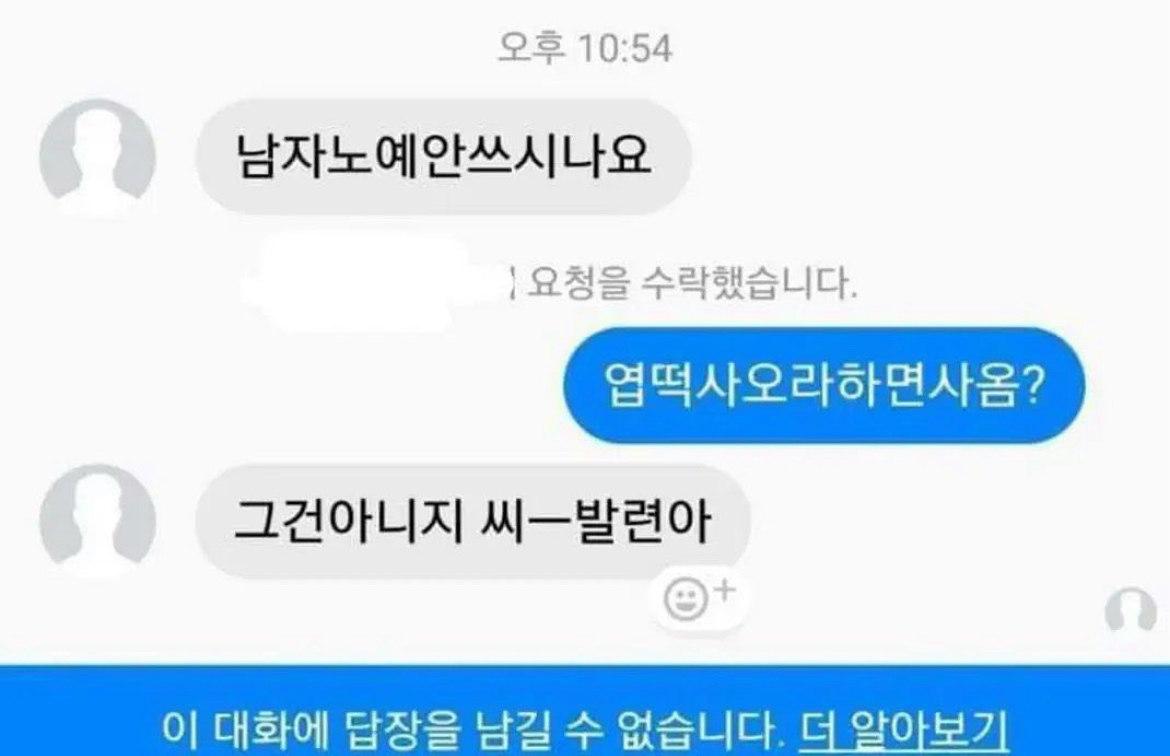Open the smiley add-reaction icon
Image resolution: width=1170 pixels, height=756 pixels.
685,599
